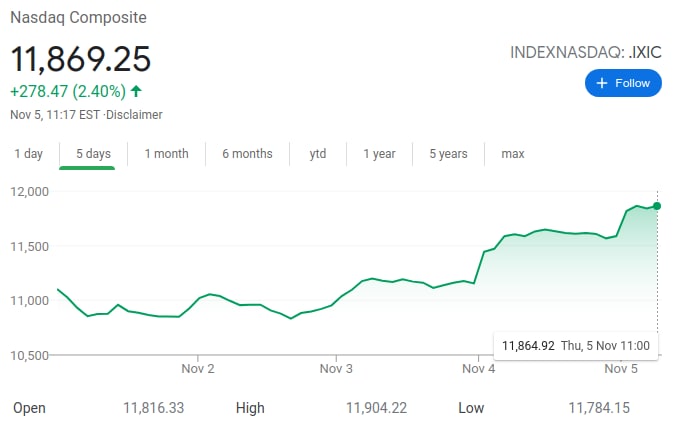693x431 pixels.
Task: Click the 11,500 y-axis label
Action: coord(30,247)
